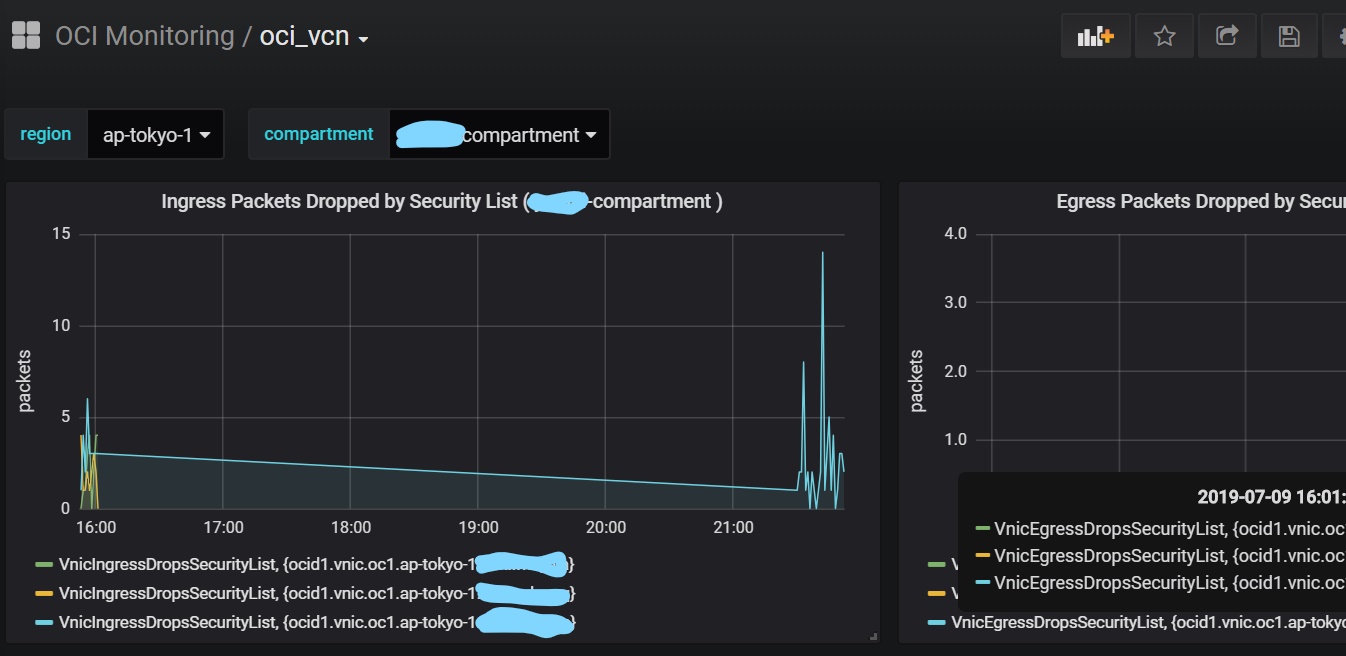Click the packets label on Ingress y-axis
This screenshot has height=656, width=1346.
[25, 380]
